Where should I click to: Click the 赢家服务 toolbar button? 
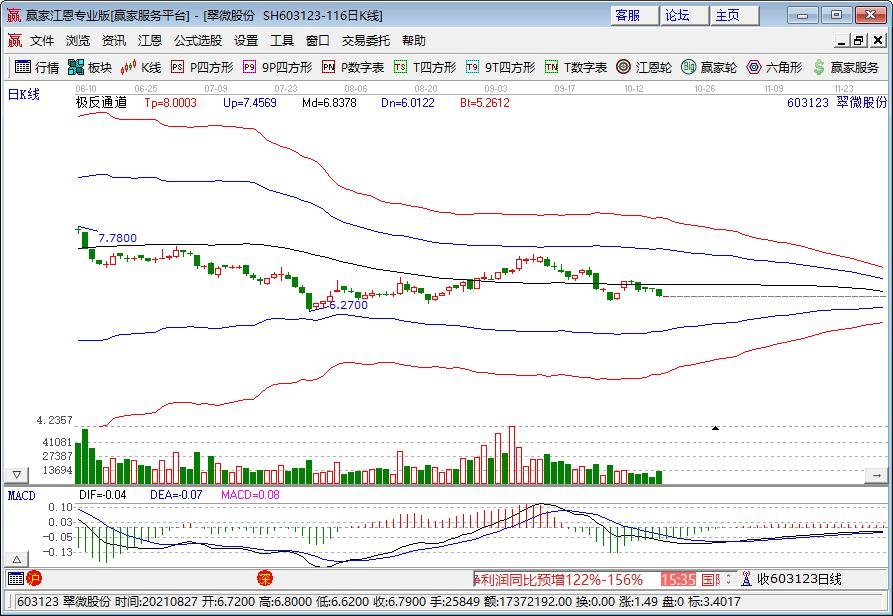point(846,67)
